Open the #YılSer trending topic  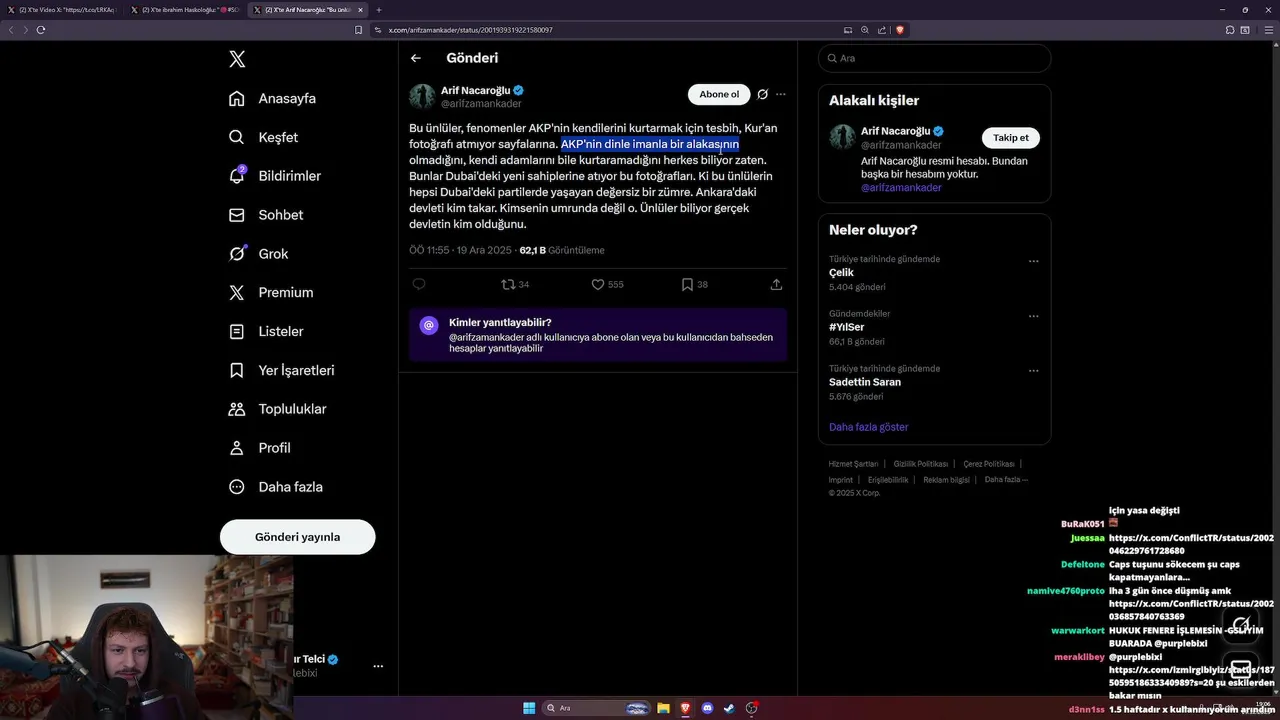(846, 327)
